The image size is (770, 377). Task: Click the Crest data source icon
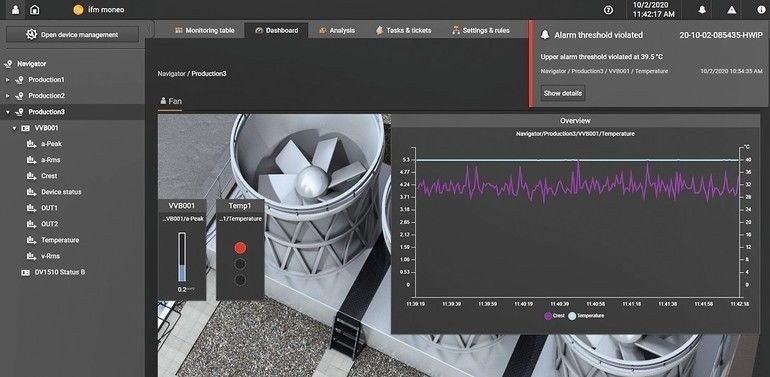32,176
